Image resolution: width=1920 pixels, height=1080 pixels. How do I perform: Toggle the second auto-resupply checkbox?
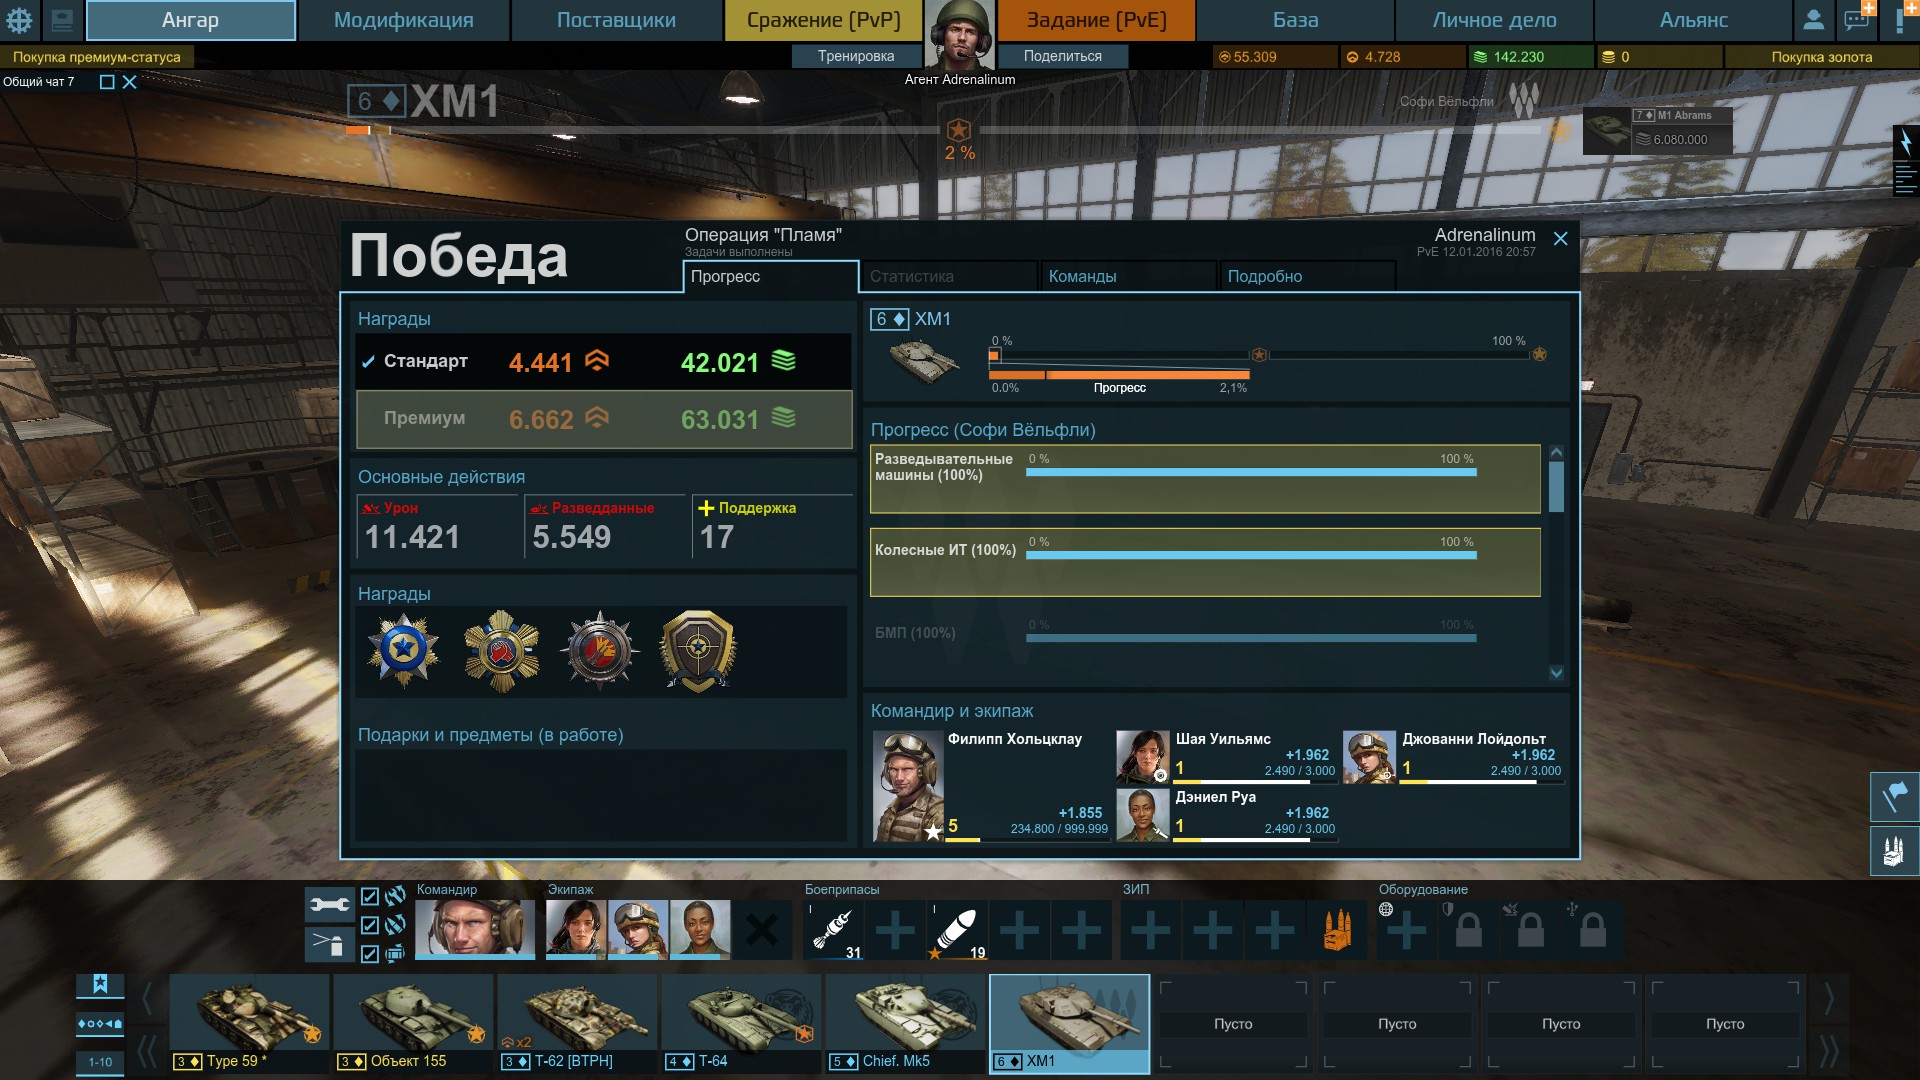point(370,925)
